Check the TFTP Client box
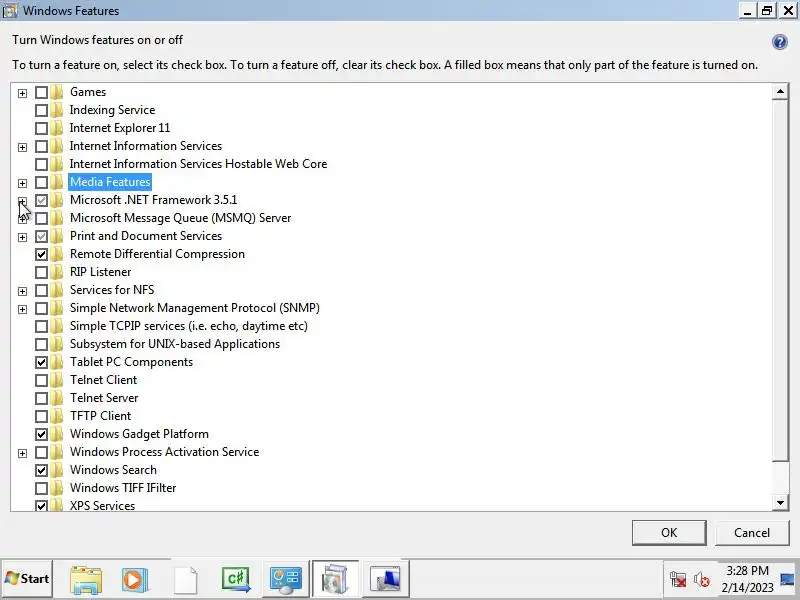This screenshot has height=600, width=800. [x=41, y=416]
